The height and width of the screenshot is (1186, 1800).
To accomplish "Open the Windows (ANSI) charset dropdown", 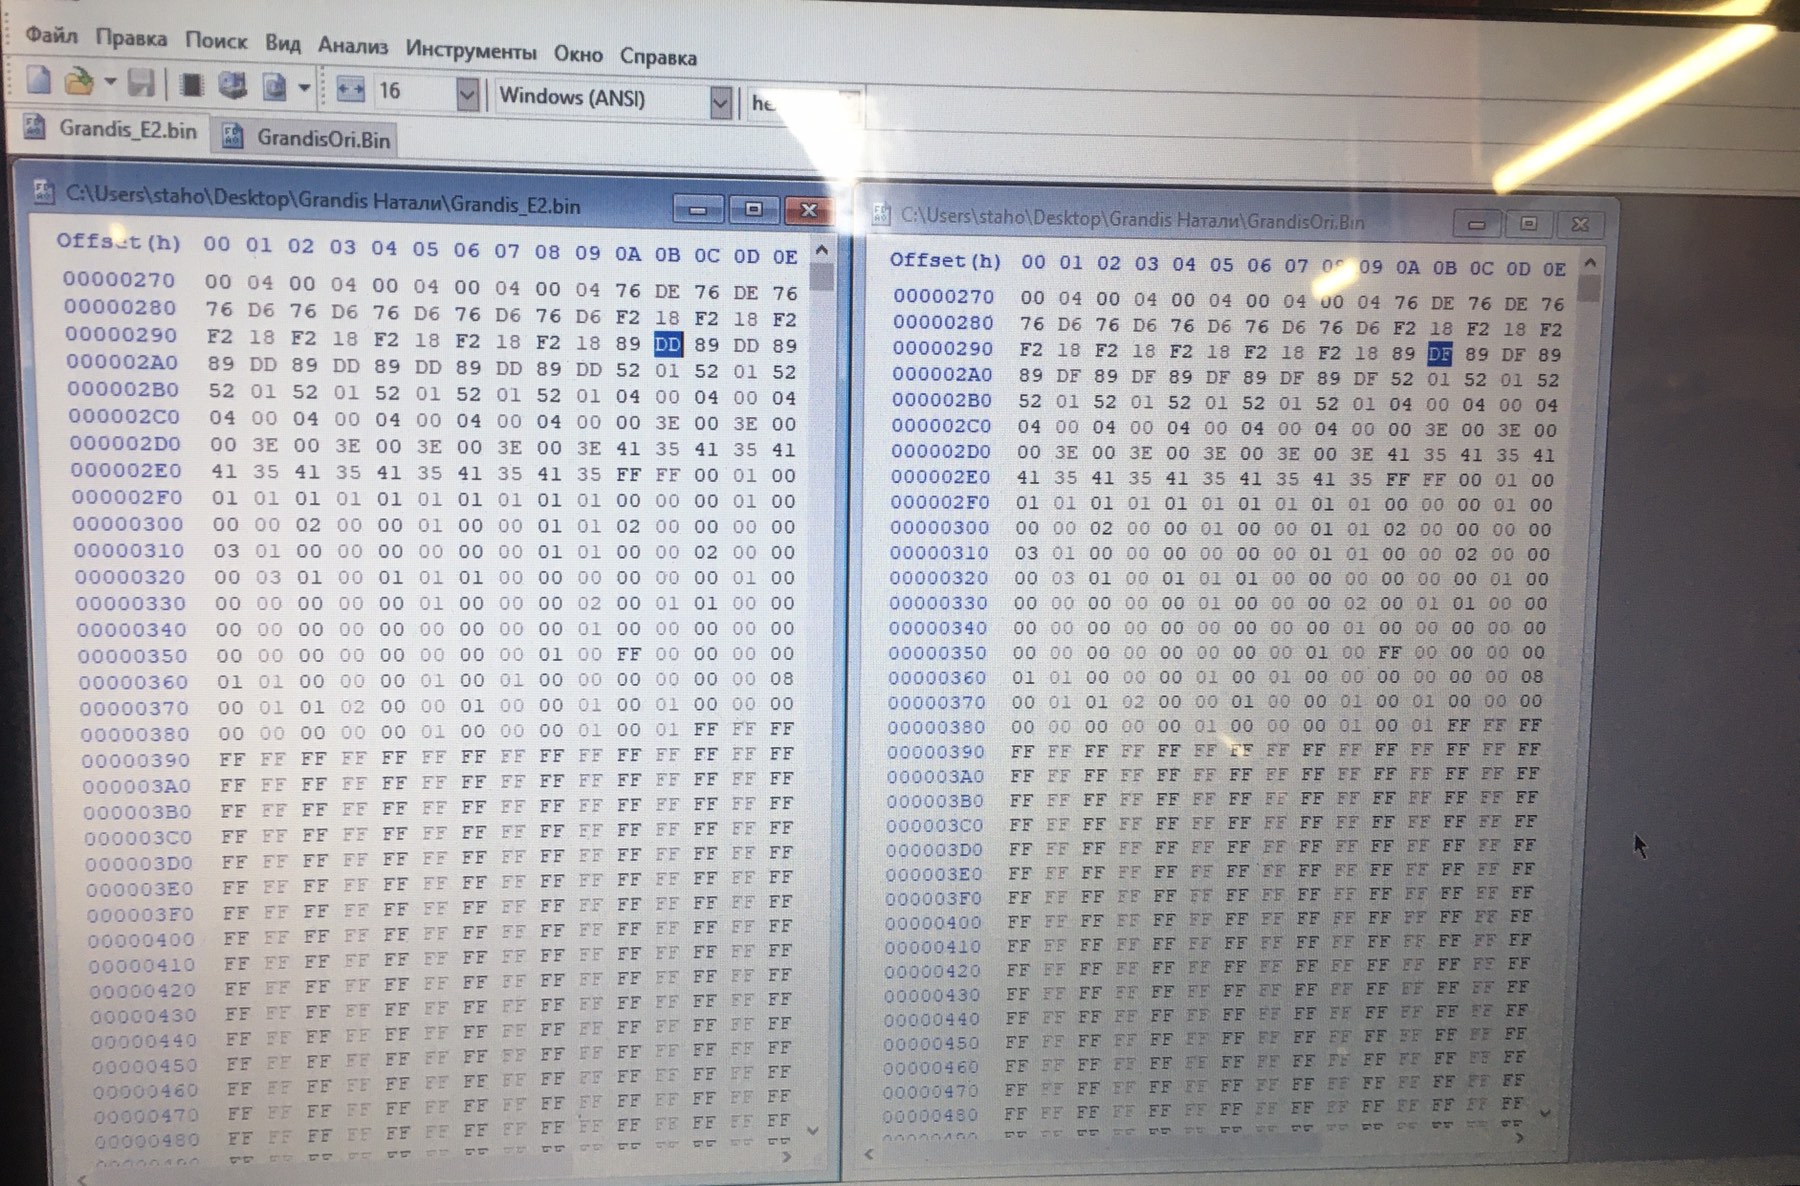I will pos(720,102).
